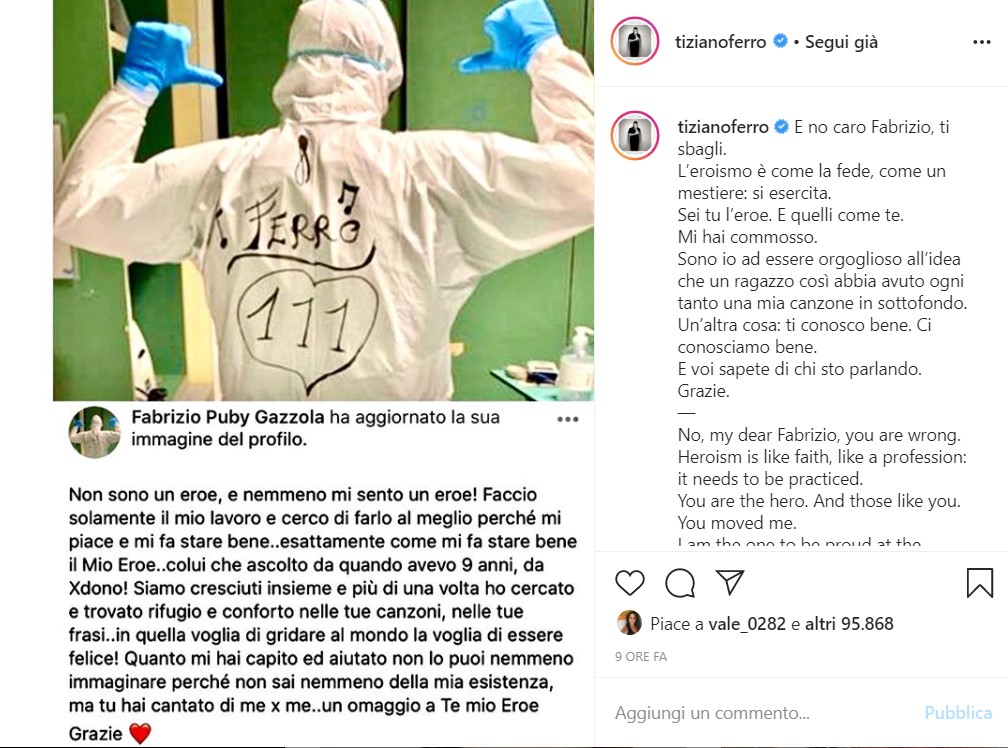Screen dimensions: 1008x748
Task: Open the tizianoferro profile picture in the header
Action: 635,42
